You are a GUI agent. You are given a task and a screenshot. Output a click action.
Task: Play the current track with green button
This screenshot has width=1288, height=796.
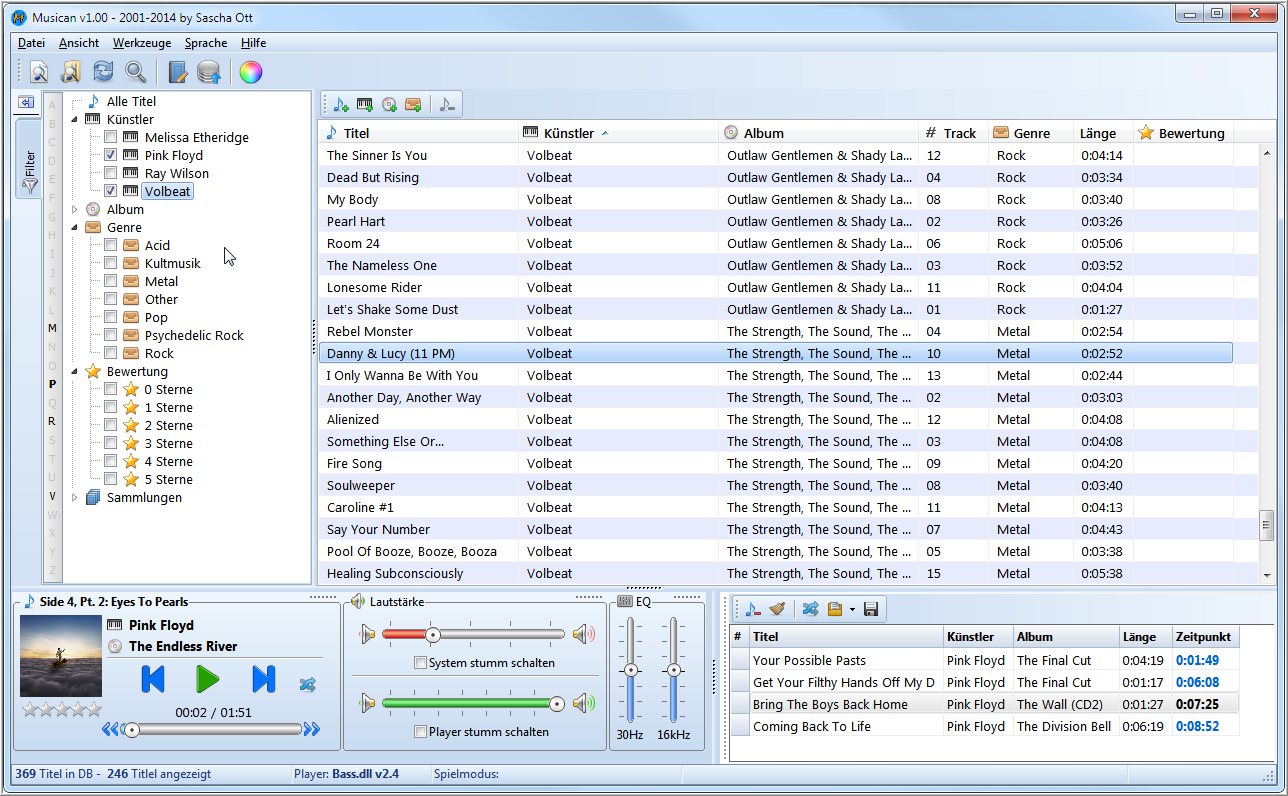tap(207, 680)
